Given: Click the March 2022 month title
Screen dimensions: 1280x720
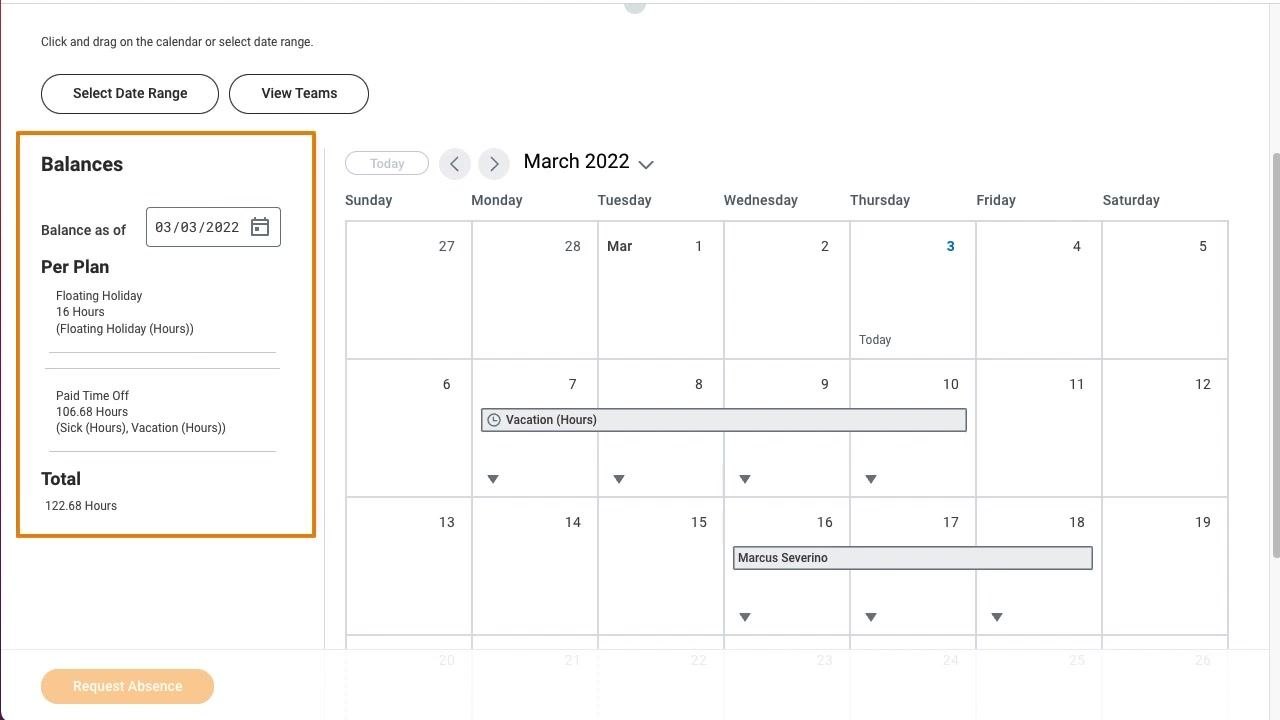Looking at the screenshot, I should coord(576,162).
